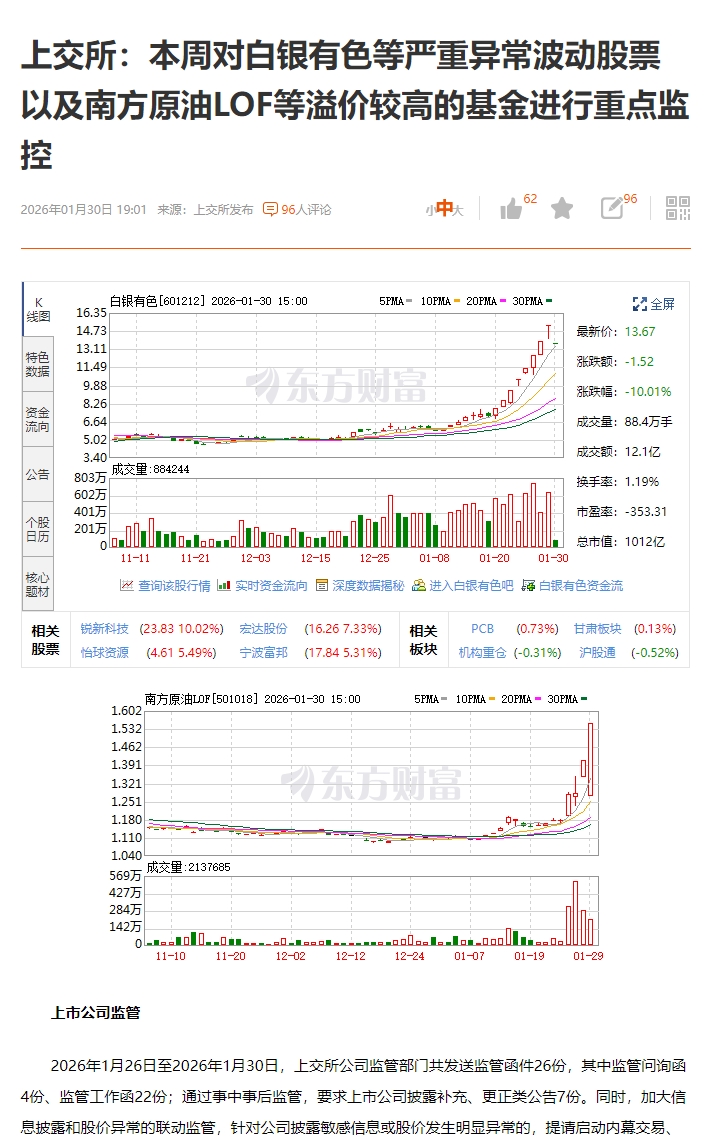Switch to the 公告 tab

38,474
